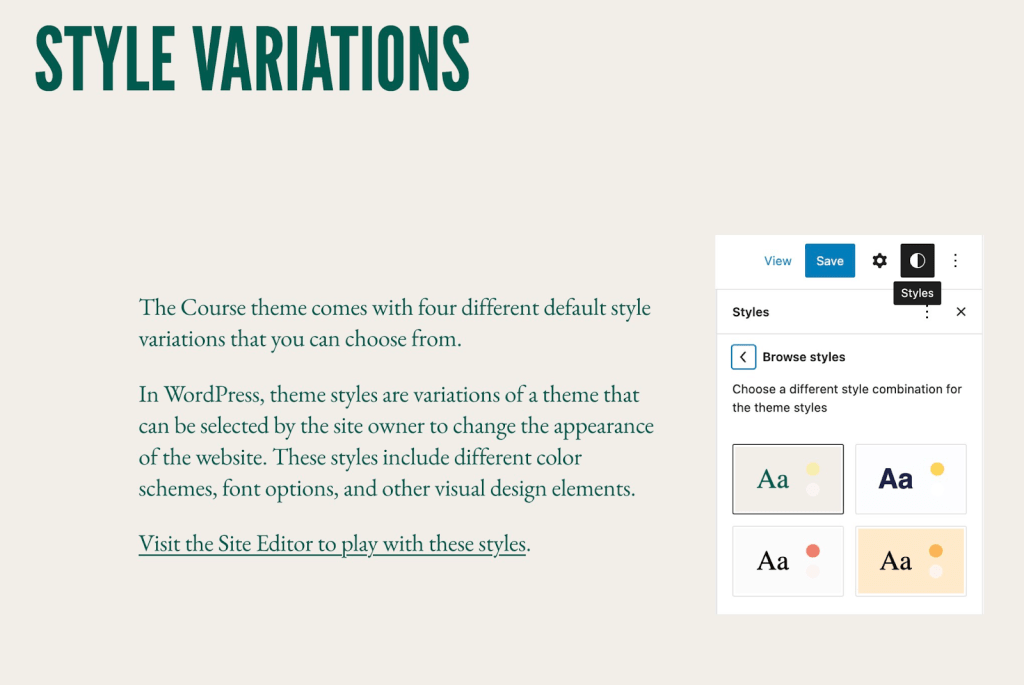Enable the red accent style variation

pos(788,560)
